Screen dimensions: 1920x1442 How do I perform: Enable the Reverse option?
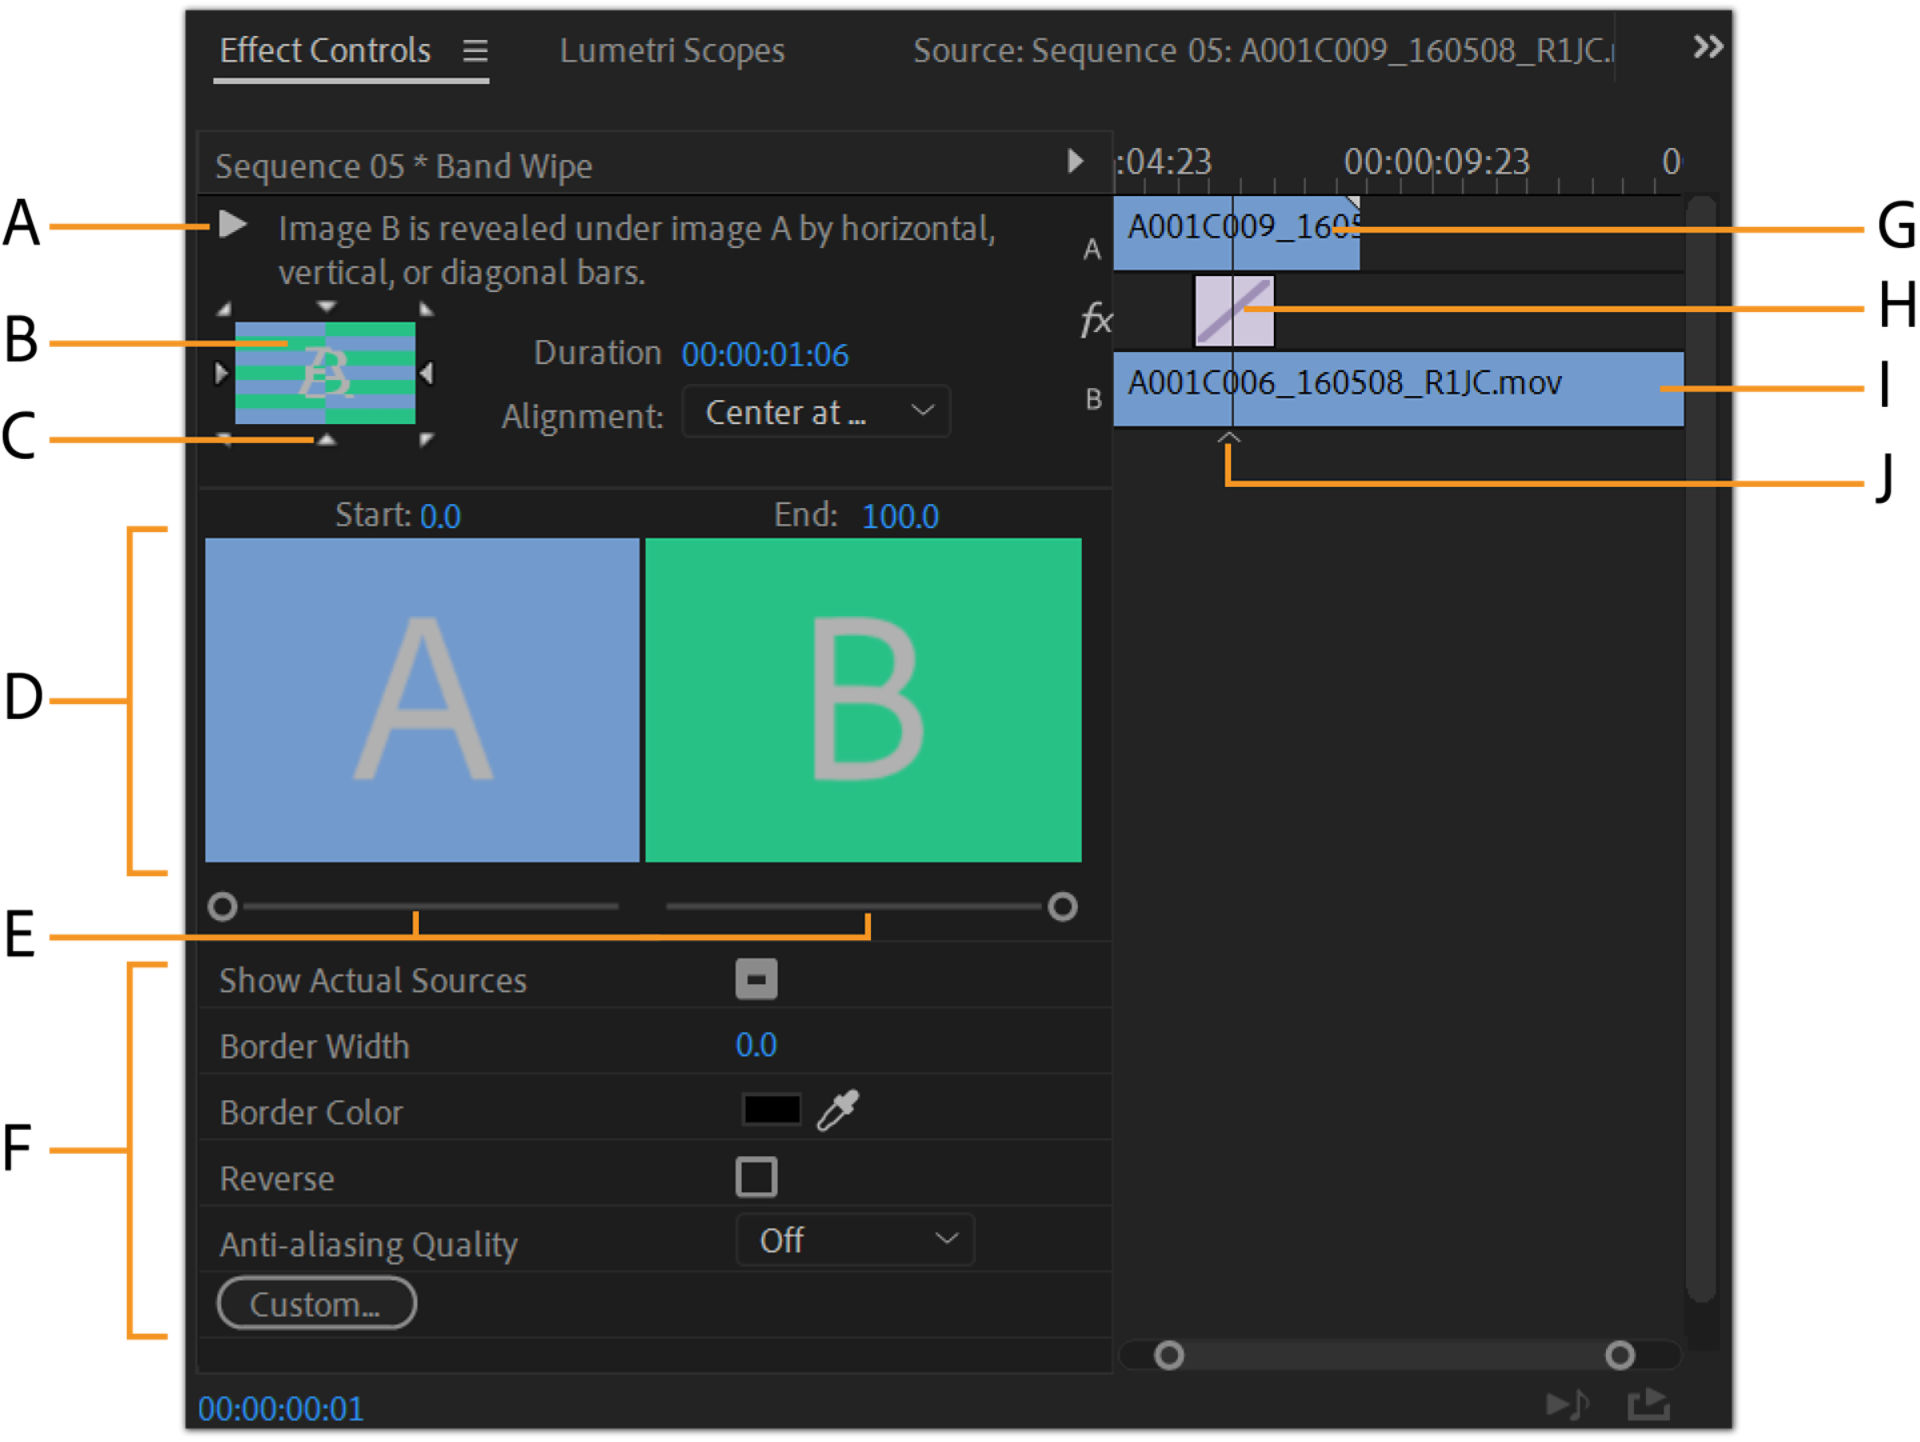(x=756, y=1177)
